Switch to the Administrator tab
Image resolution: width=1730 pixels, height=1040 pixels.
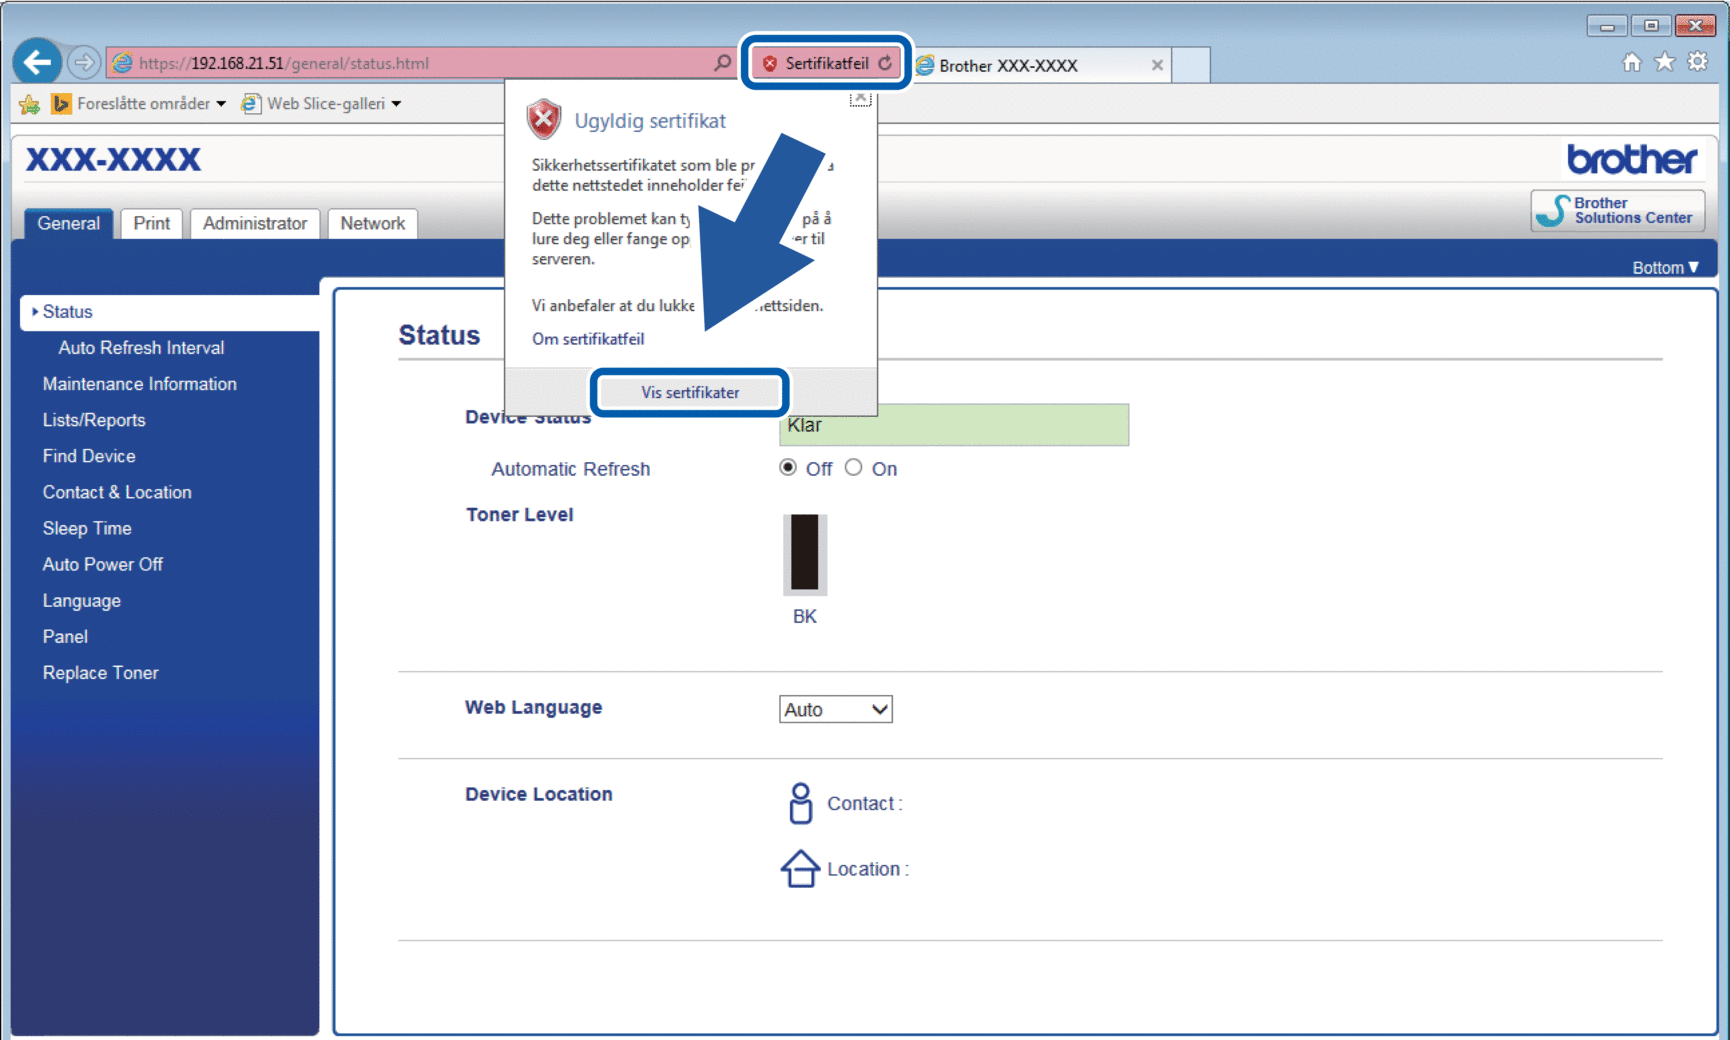(254, 223)
